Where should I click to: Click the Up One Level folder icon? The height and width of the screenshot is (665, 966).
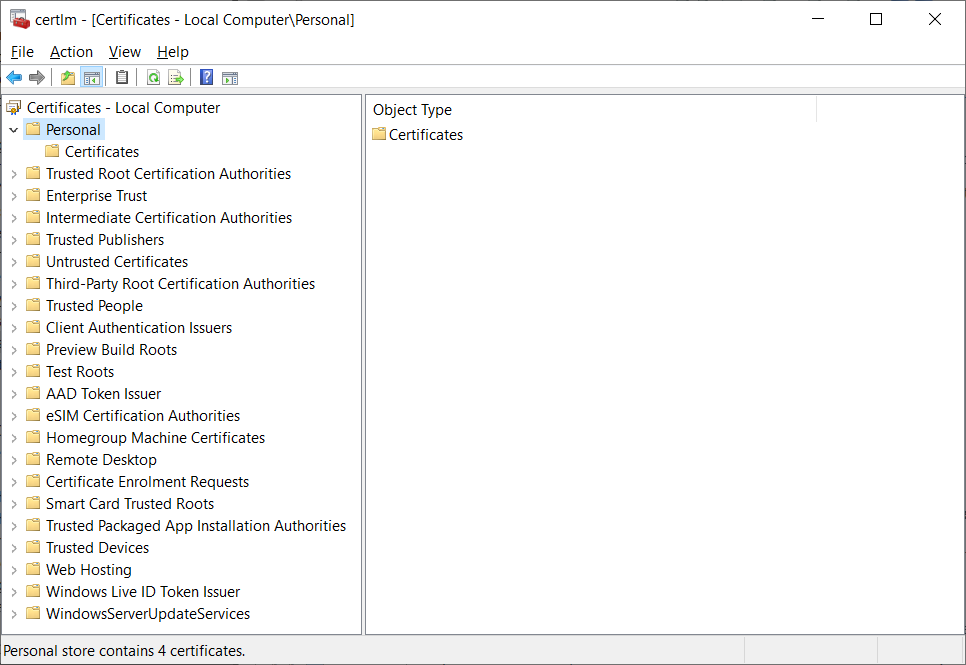[68, 78]
